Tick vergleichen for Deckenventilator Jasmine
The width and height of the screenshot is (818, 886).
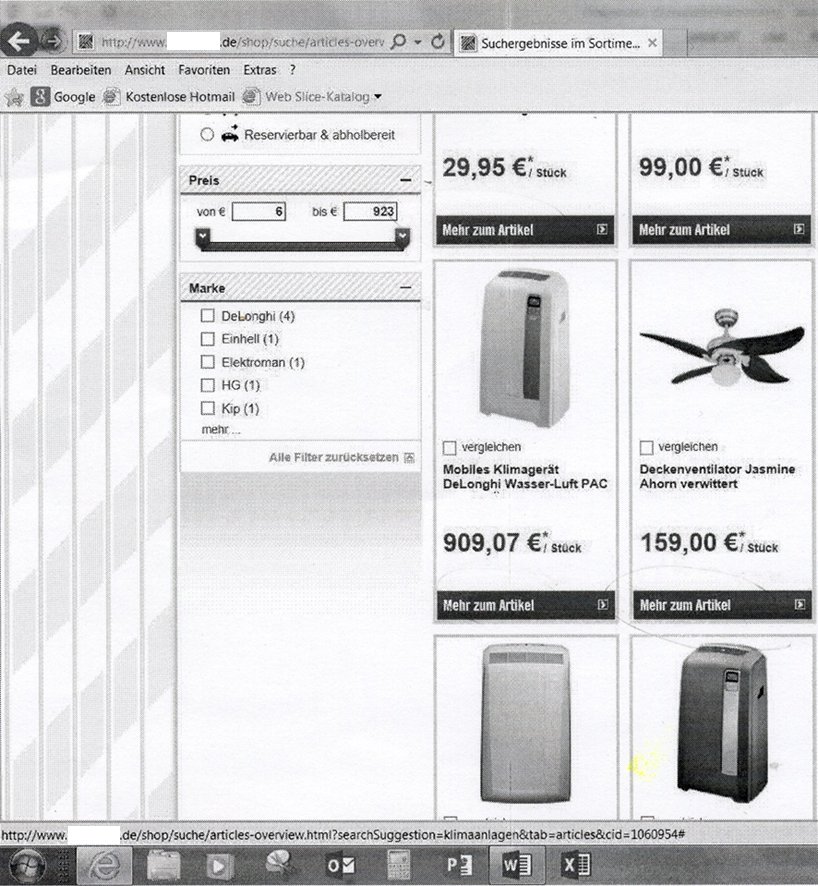coord(646,448)
